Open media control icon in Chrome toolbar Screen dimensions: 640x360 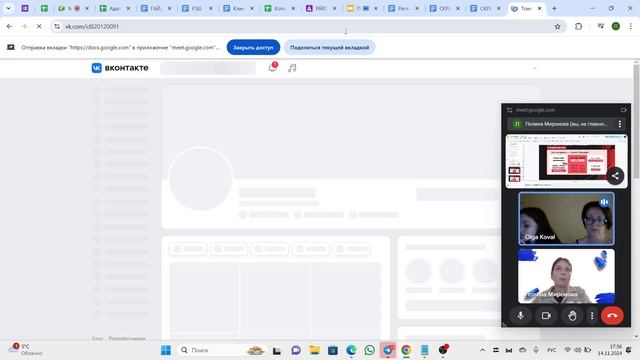tap(600, 27)
